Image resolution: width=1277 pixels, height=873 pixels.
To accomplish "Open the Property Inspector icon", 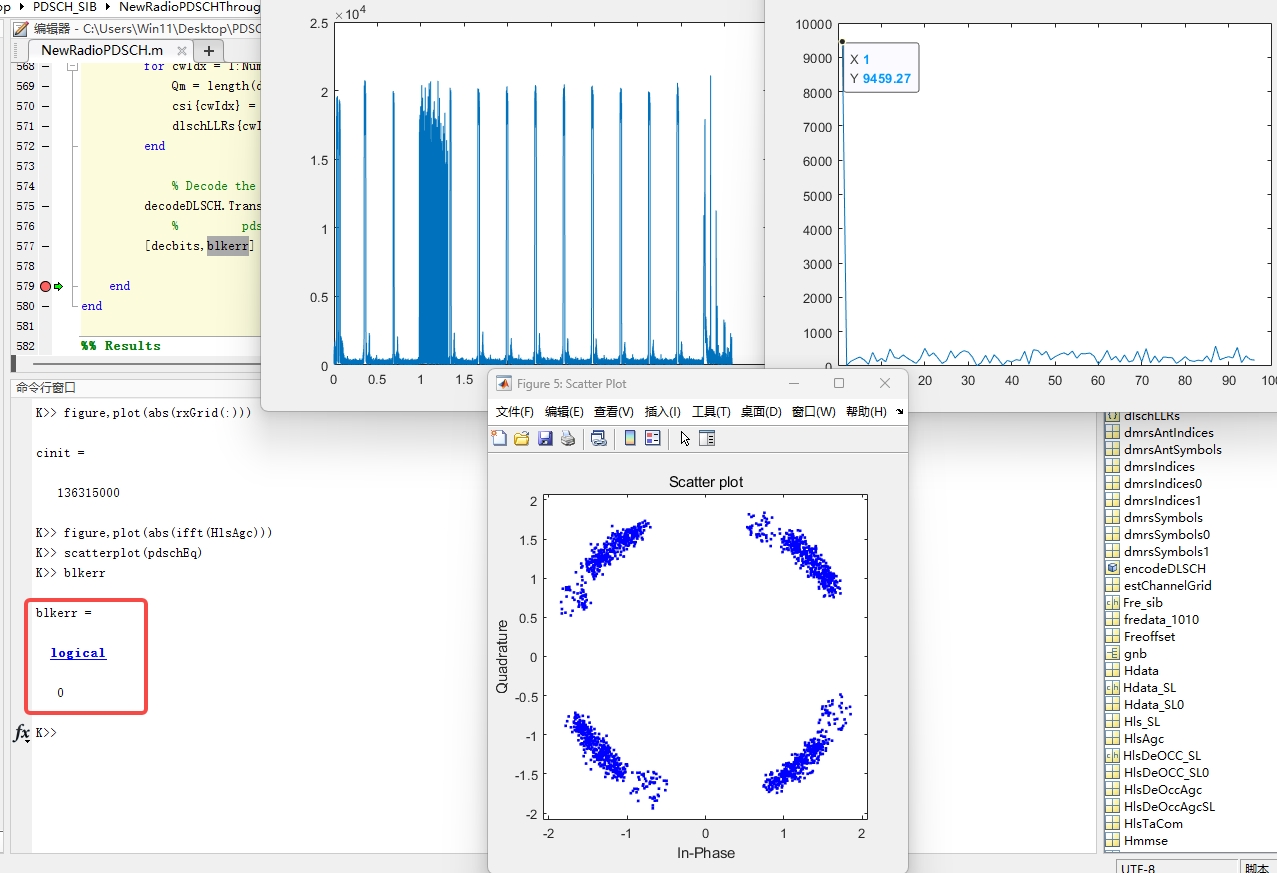I will [707, 438].
